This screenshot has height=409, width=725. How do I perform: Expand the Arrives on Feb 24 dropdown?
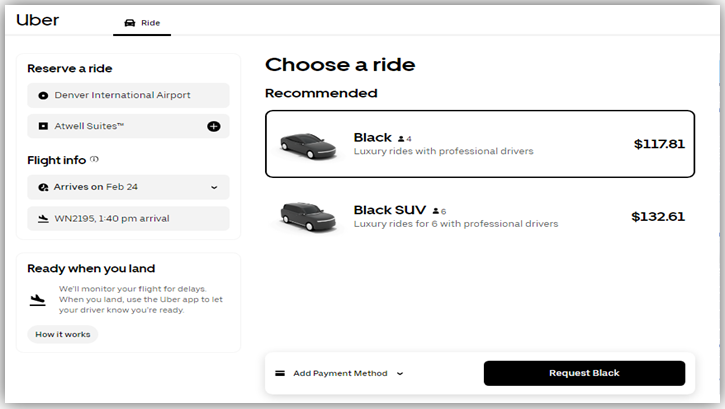tap(214, 187)
